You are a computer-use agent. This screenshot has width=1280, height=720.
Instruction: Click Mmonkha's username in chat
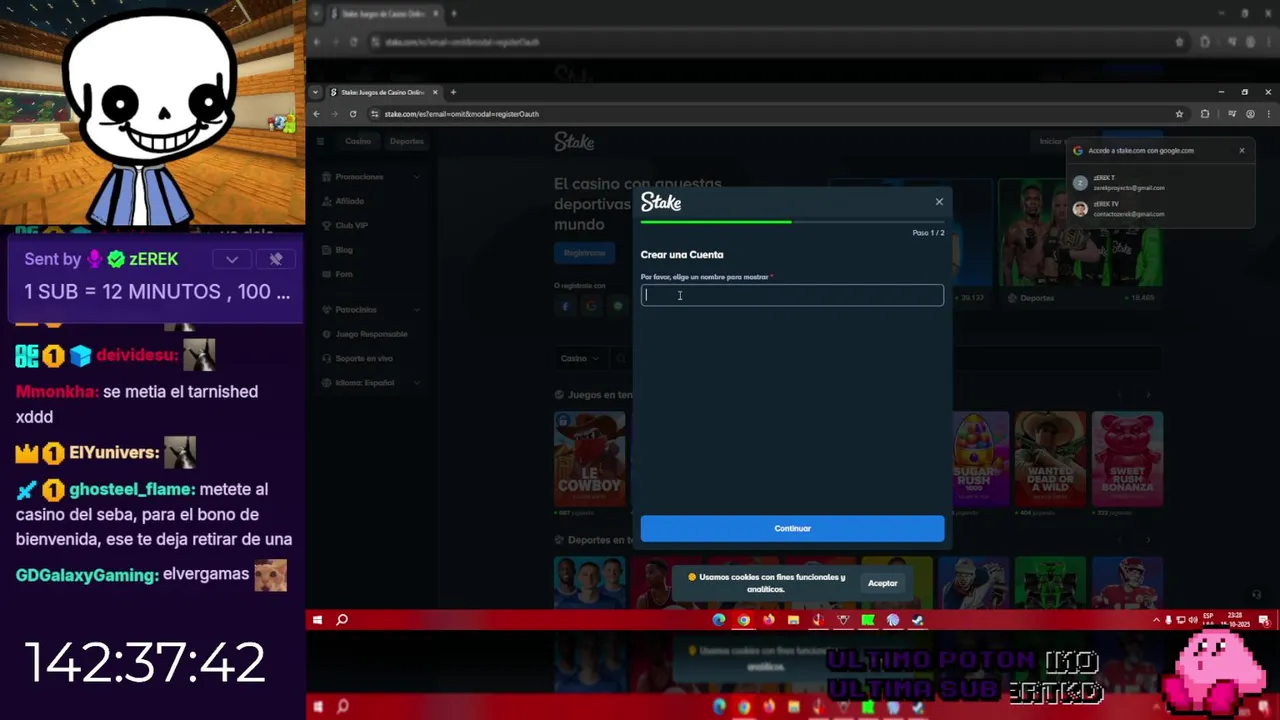tap(57, 392)
